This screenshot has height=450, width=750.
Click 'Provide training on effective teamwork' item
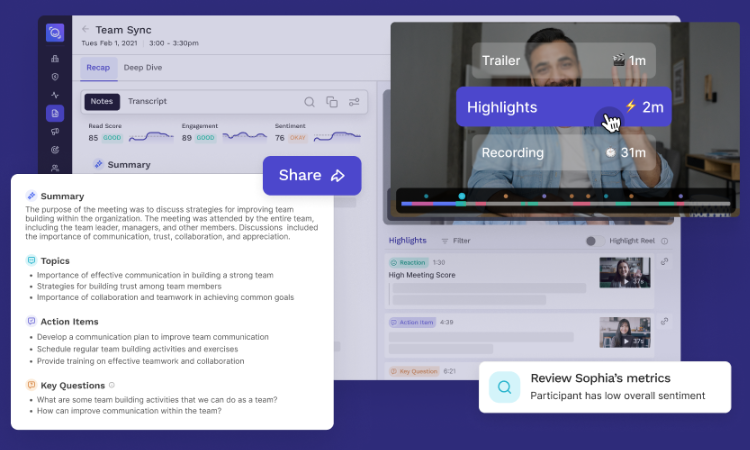point(141,361)
